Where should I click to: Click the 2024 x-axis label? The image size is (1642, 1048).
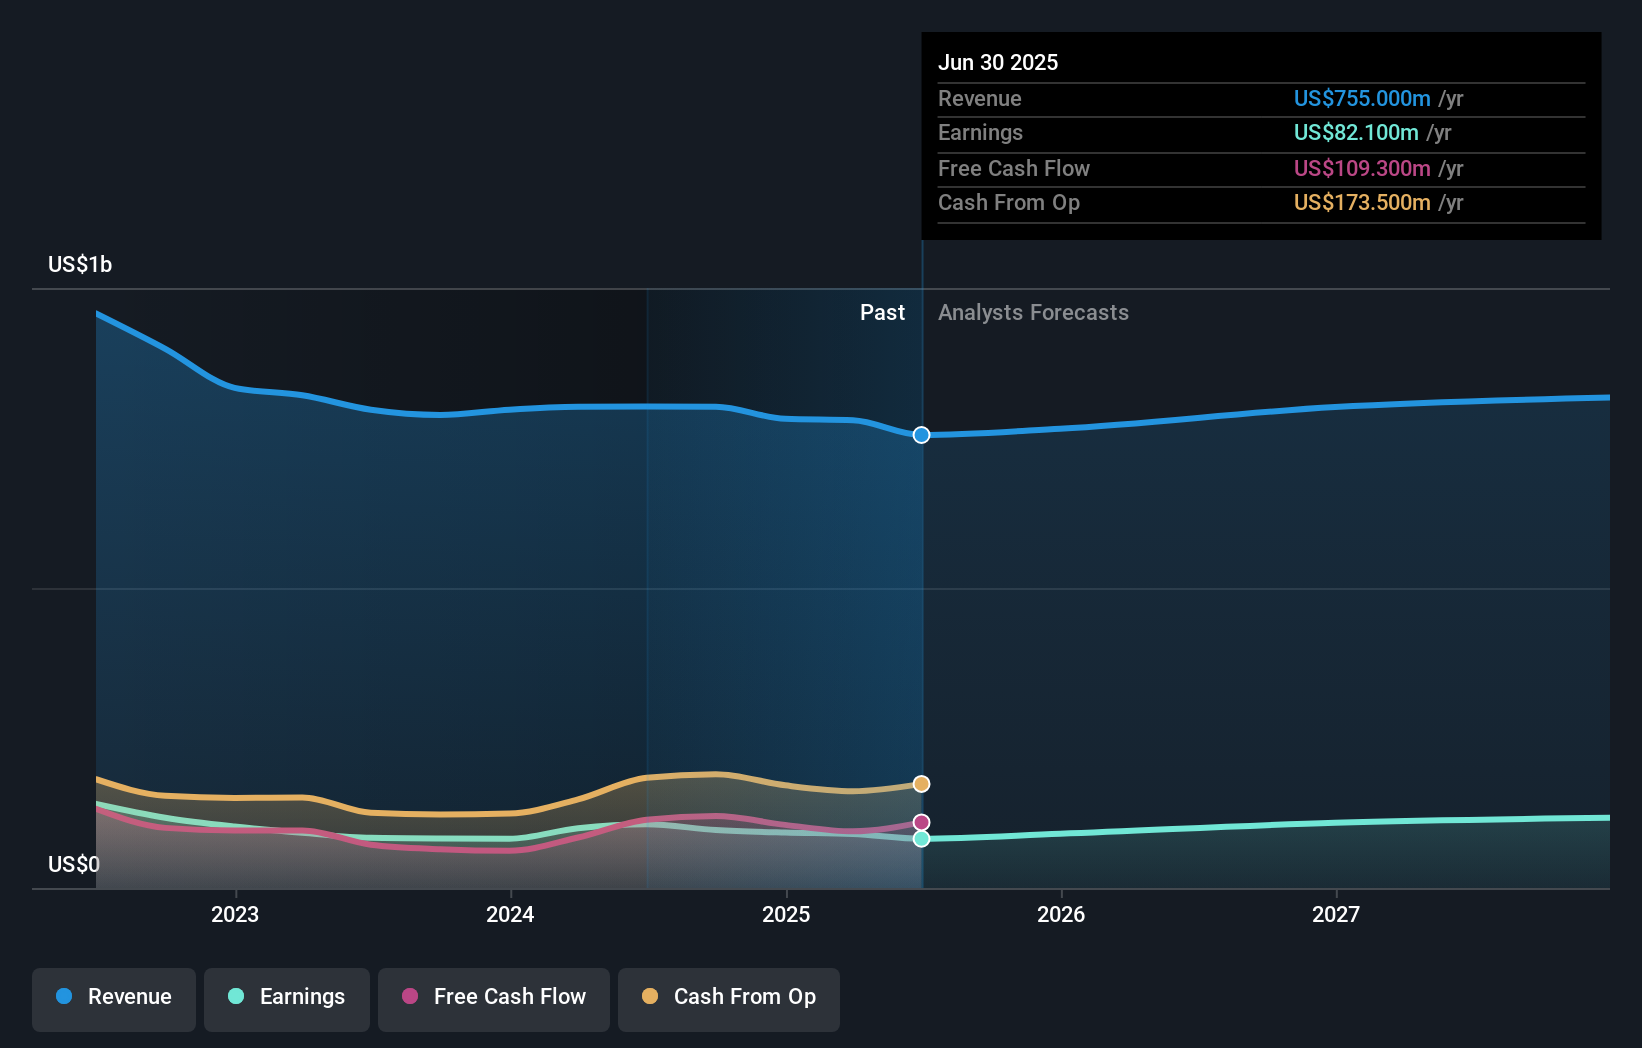click(x=510, y=914)
